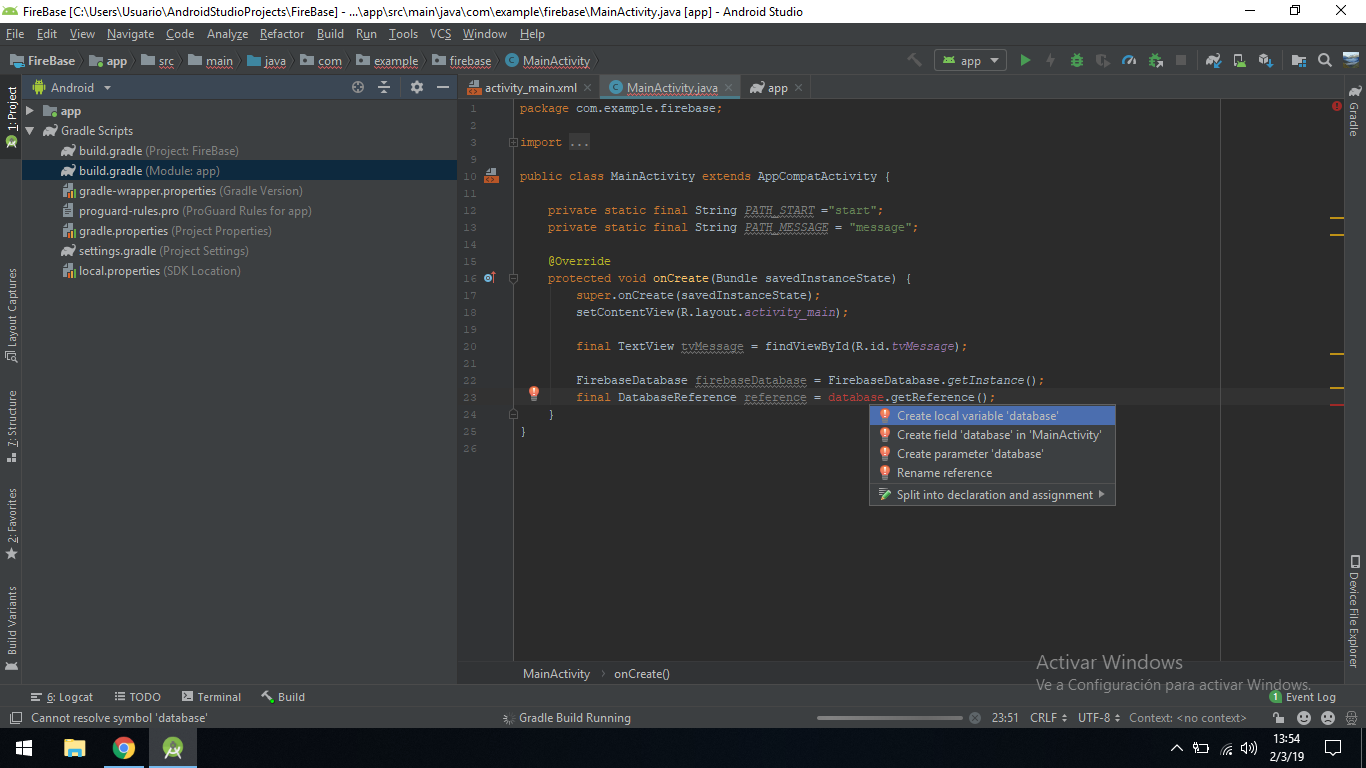Viewport: 1366px width, 768px height.
Task: Click the error indicator at top of editor
Action: pyautogui.click(x=1336, y=106)
